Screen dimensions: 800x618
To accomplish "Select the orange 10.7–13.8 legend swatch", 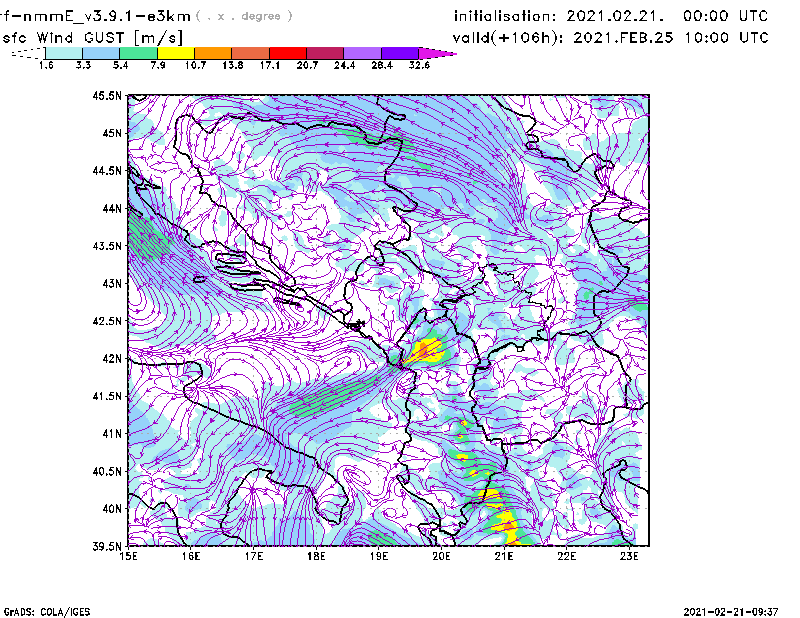I will tap(213, 53).
